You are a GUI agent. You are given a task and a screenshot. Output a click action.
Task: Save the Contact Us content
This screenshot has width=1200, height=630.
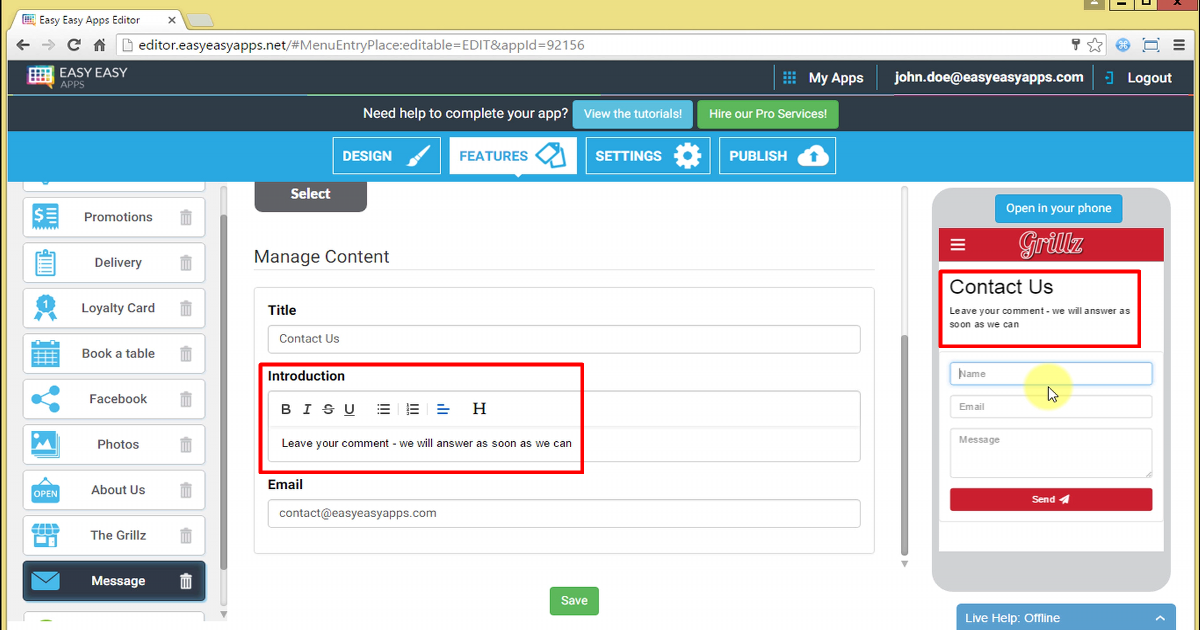tap(573, 600)
